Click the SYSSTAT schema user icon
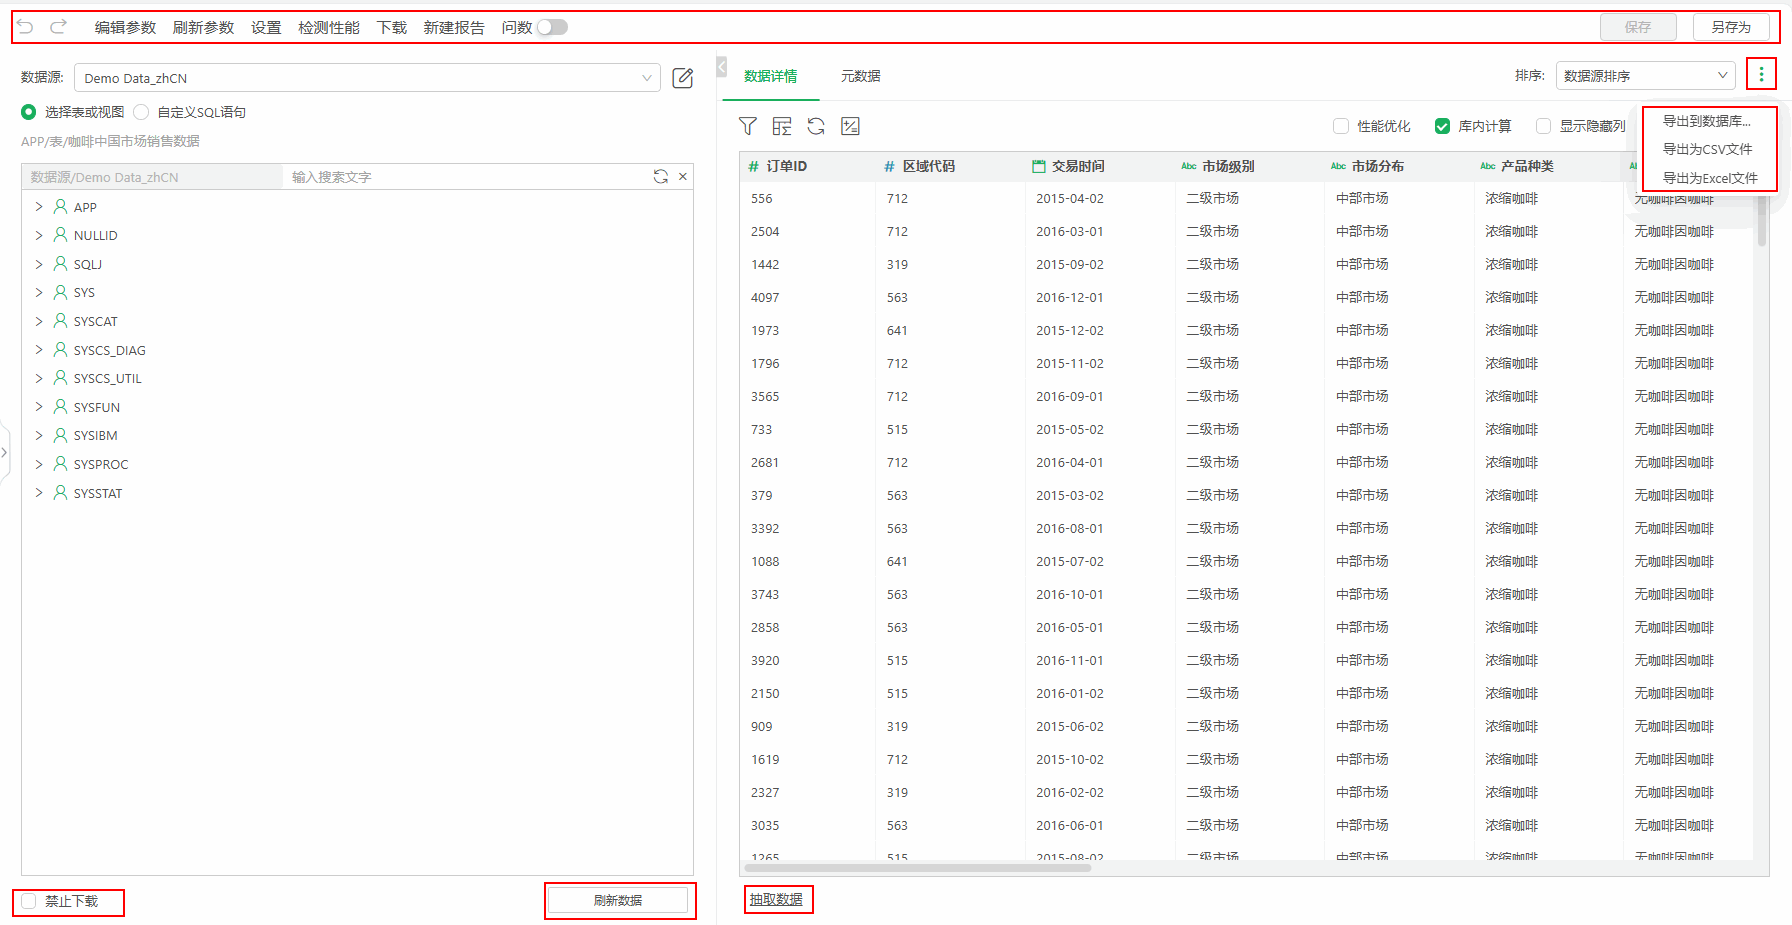The width and height of the screenshot is (1792, 925). 61,492
